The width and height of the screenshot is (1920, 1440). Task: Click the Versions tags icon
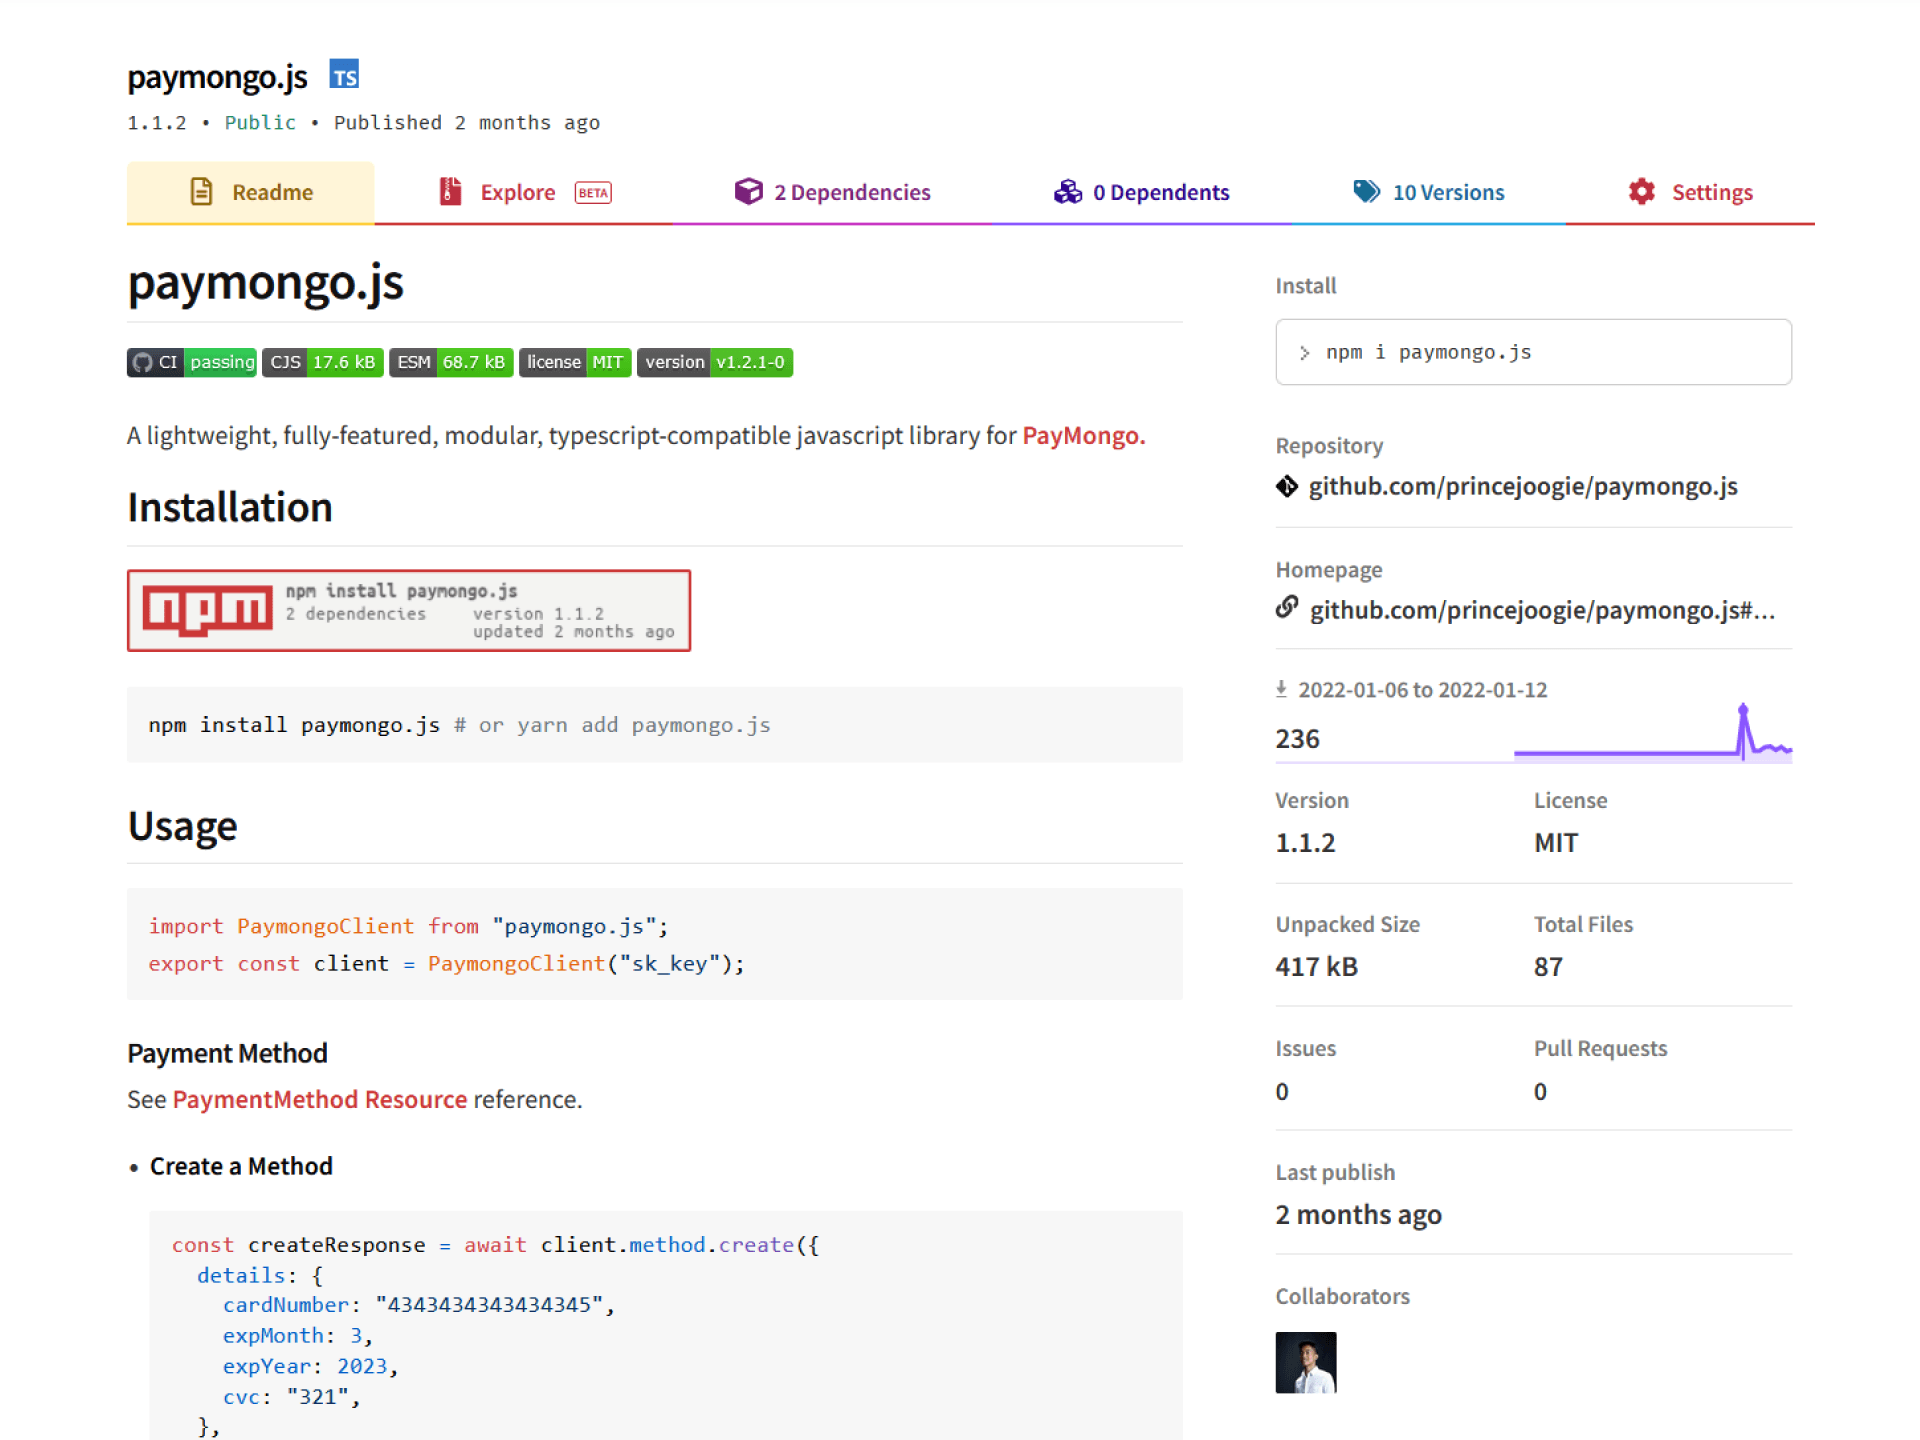[1366, 191]
